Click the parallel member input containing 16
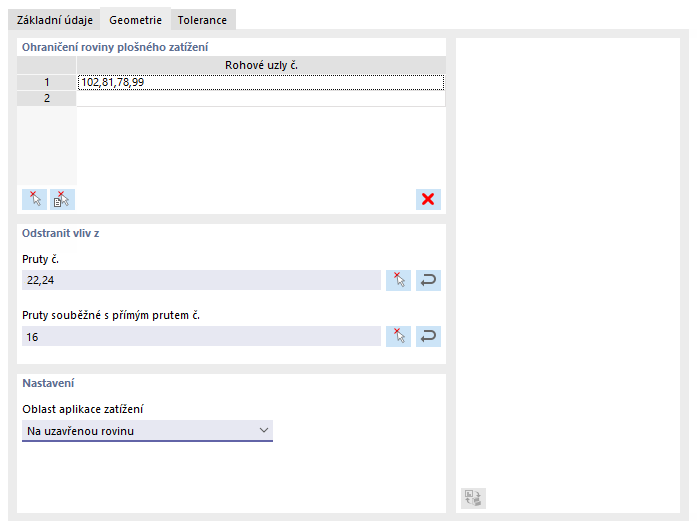697x526 pixels. [x=201, y=337]
